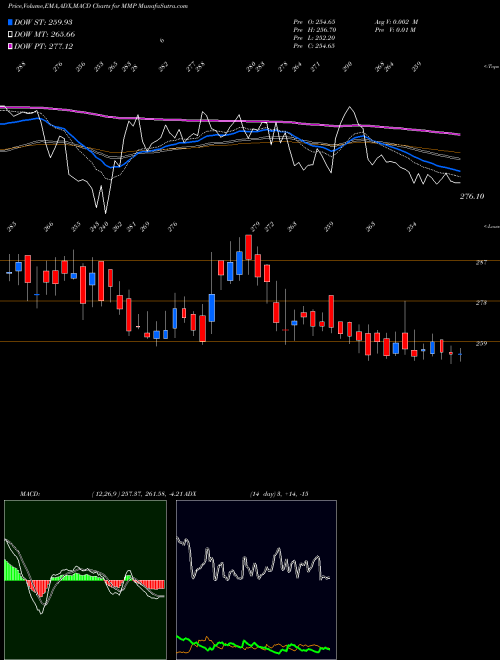Click the '278' price axis label
The image size is (500, 660).
pyautogui.click(x=481, y=303)
